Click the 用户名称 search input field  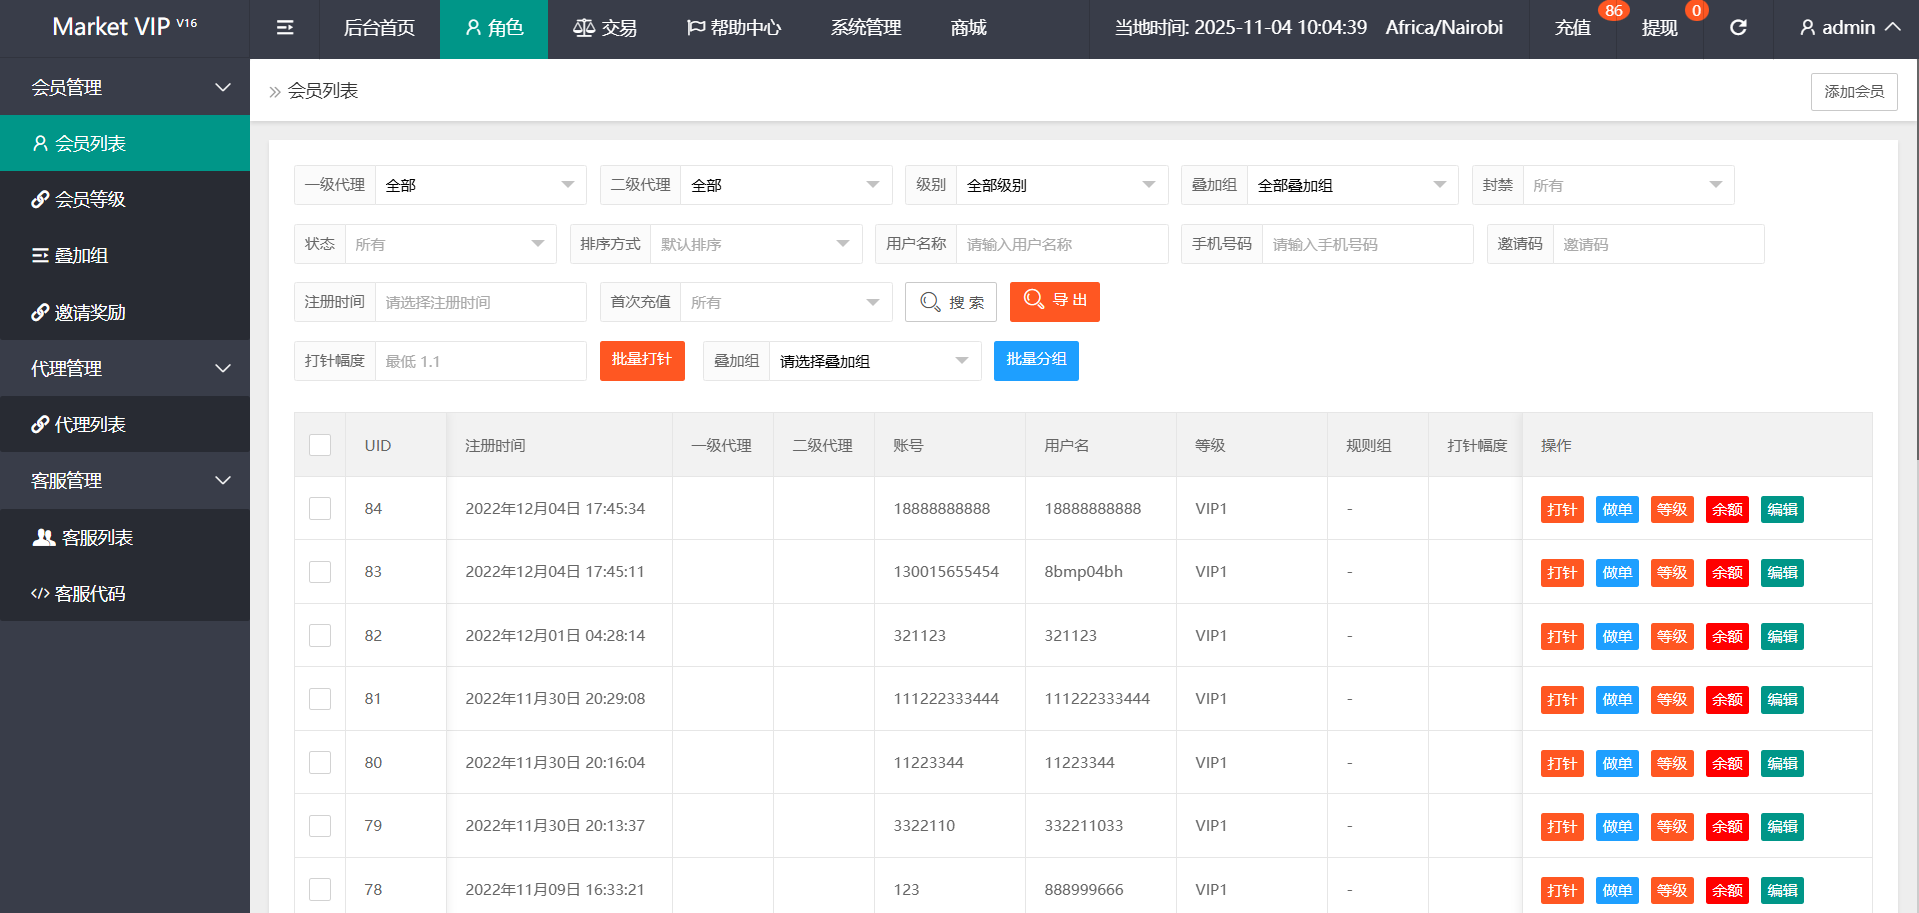(x=1061, y=244)
